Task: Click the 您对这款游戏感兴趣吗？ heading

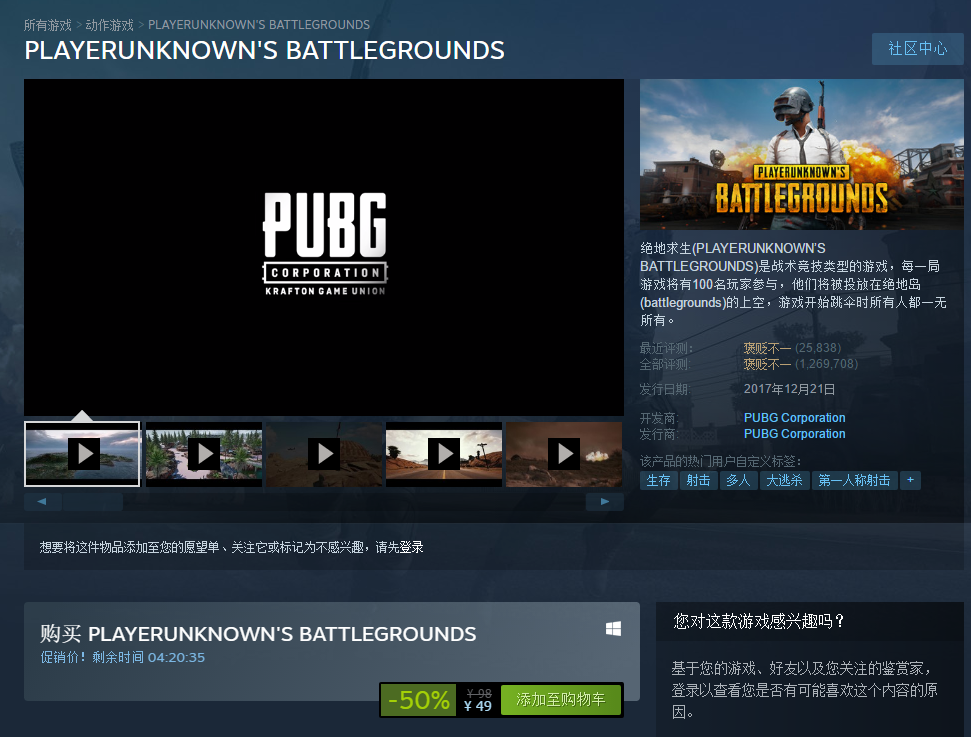Action: [x=759, y=621]
